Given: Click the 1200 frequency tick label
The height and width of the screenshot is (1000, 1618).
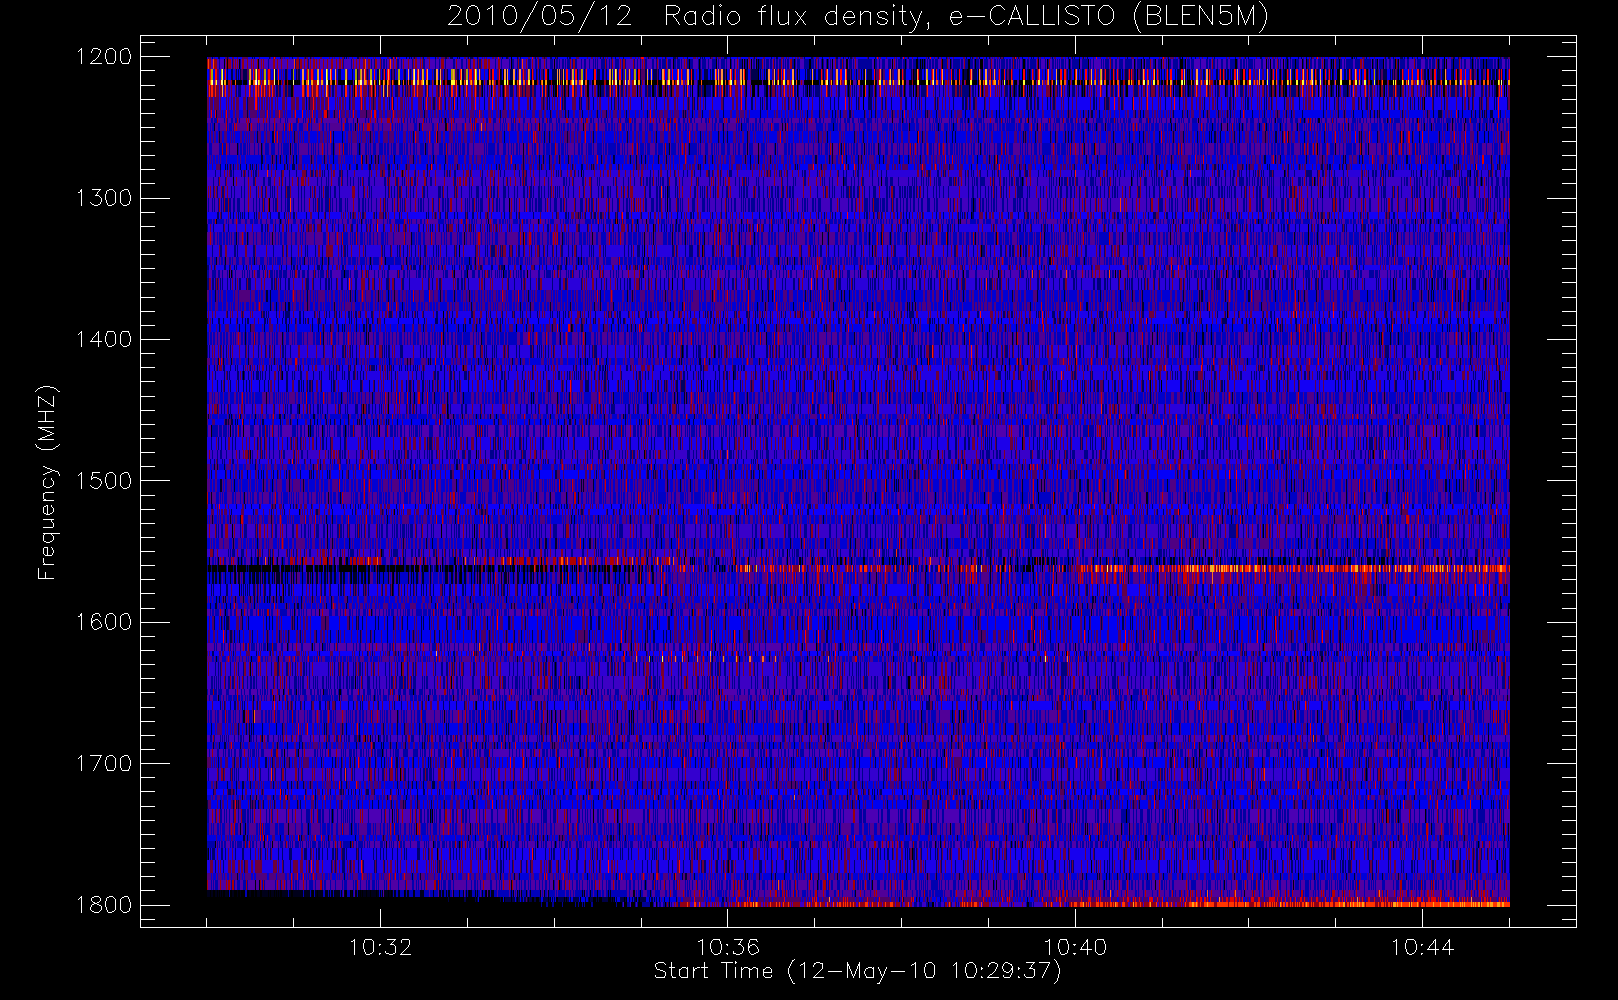Looking at the screenshot, I should pos(104,57).
